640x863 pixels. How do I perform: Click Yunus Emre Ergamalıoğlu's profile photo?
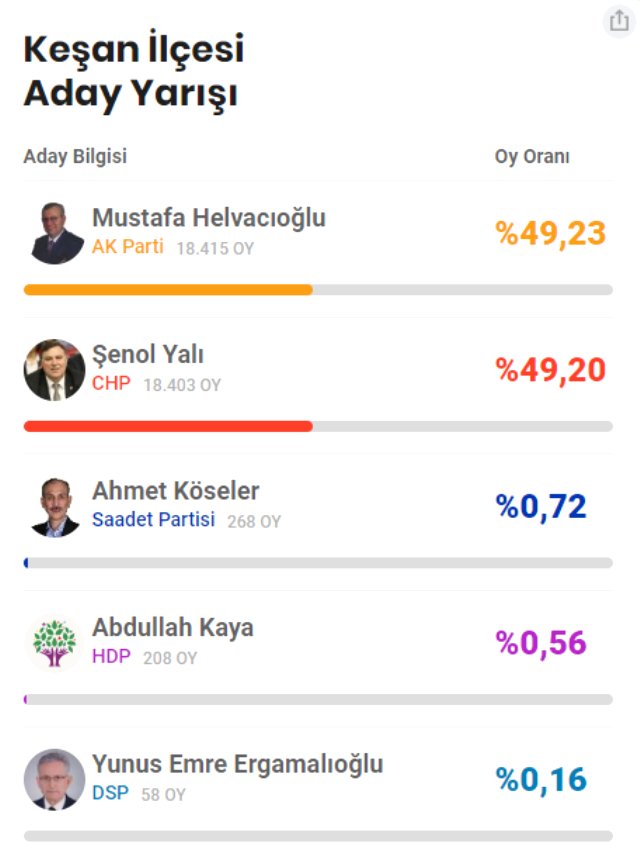click(x=54, y=779)
